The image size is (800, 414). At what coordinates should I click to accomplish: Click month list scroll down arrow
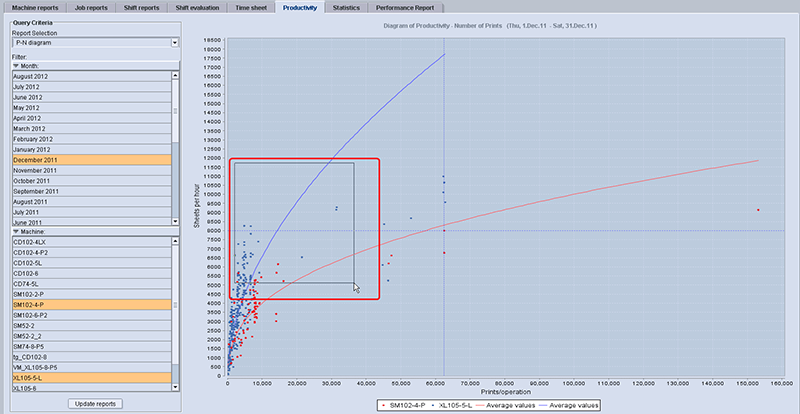176,222
